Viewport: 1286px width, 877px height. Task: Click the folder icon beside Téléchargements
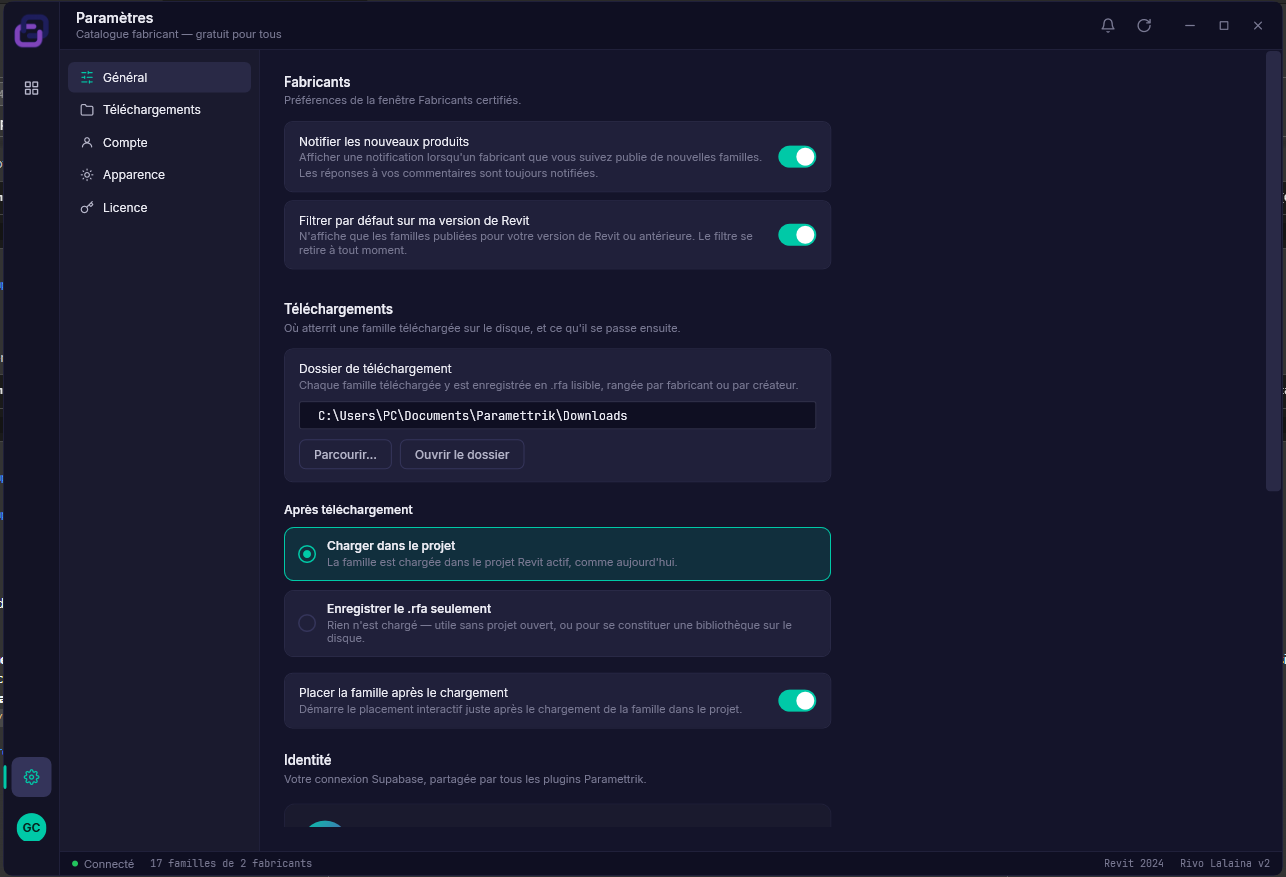tap(87, 110)
